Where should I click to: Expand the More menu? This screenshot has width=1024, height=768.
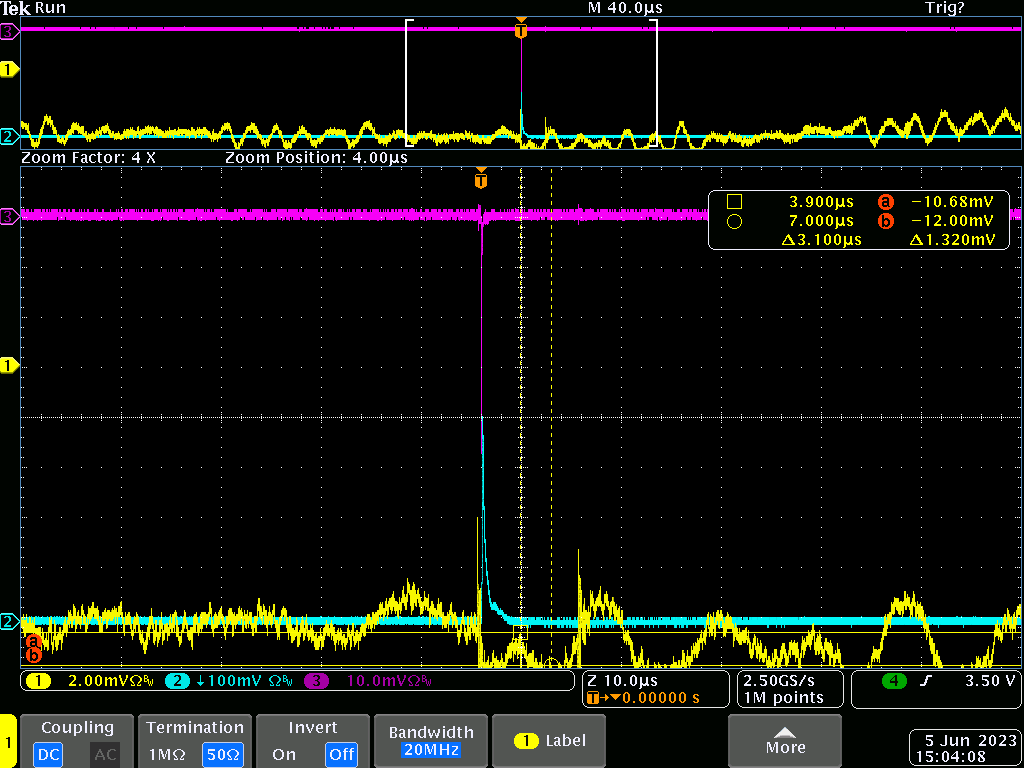click(x=785, y=740)
